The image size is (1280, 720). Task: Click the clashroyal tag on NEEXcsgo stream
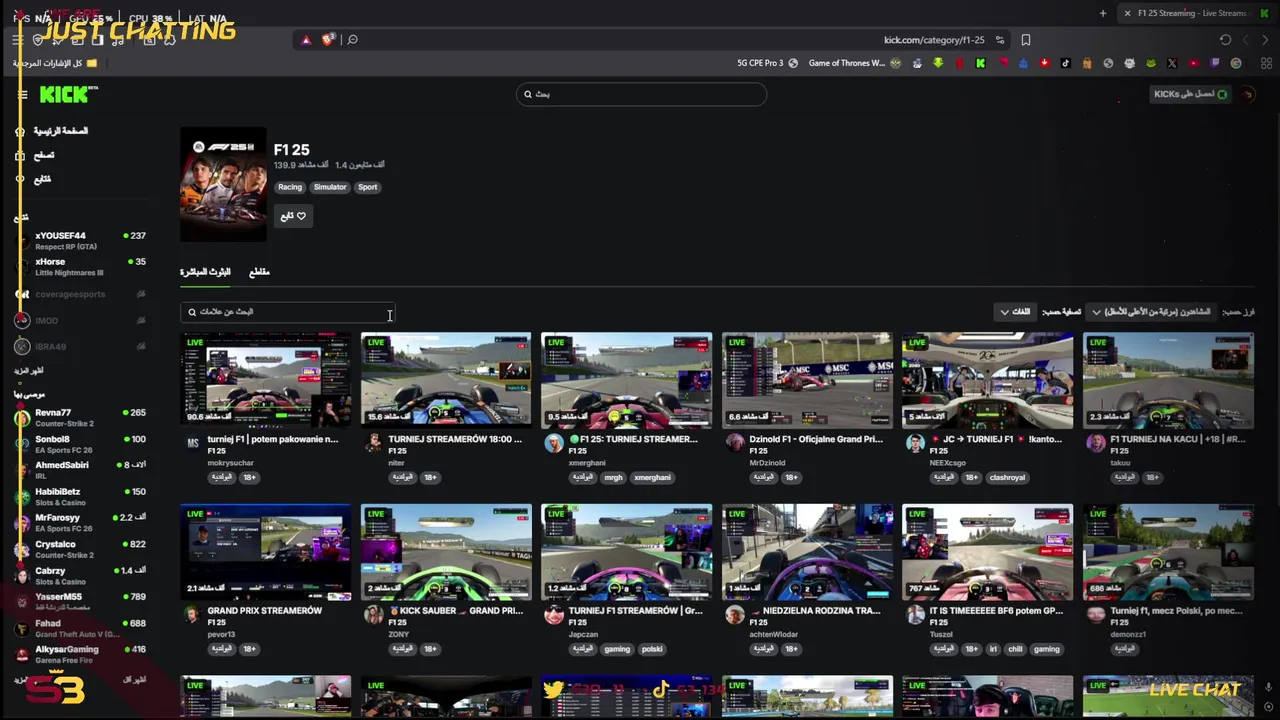pyautogui.click(x=1007, y=478)
